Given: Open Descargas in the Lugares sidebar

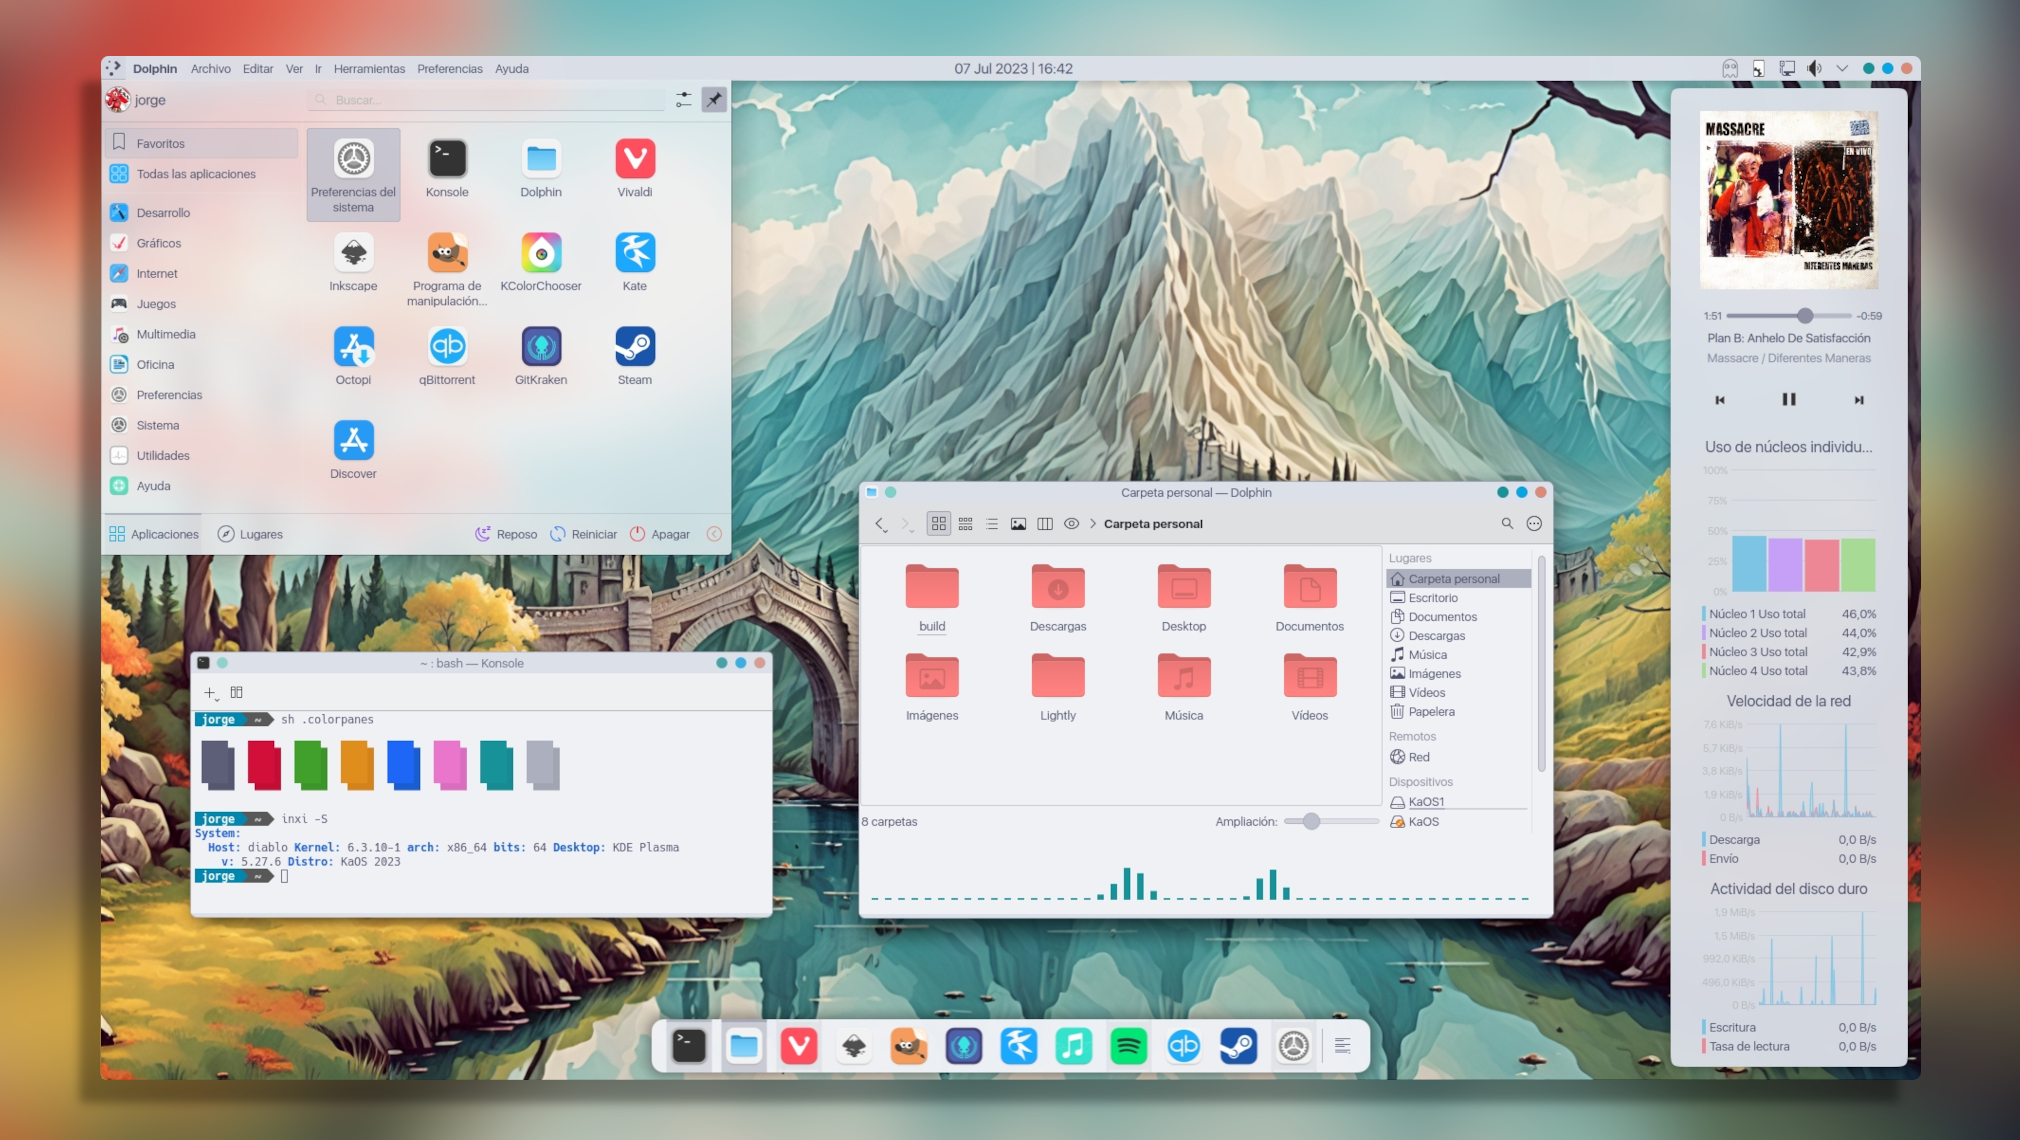Looking at the screenshot, I should coord(1436,636).
